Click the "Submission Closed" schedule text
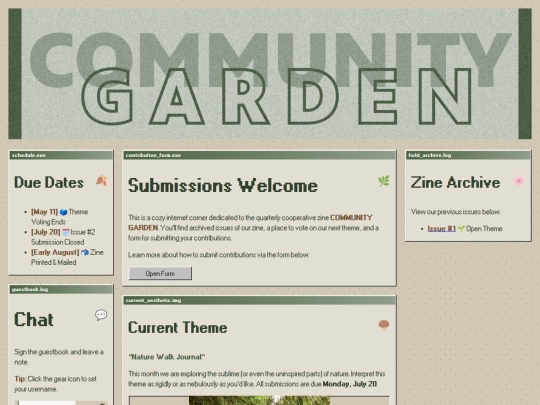The image size is (540, 405). (58, 242)
